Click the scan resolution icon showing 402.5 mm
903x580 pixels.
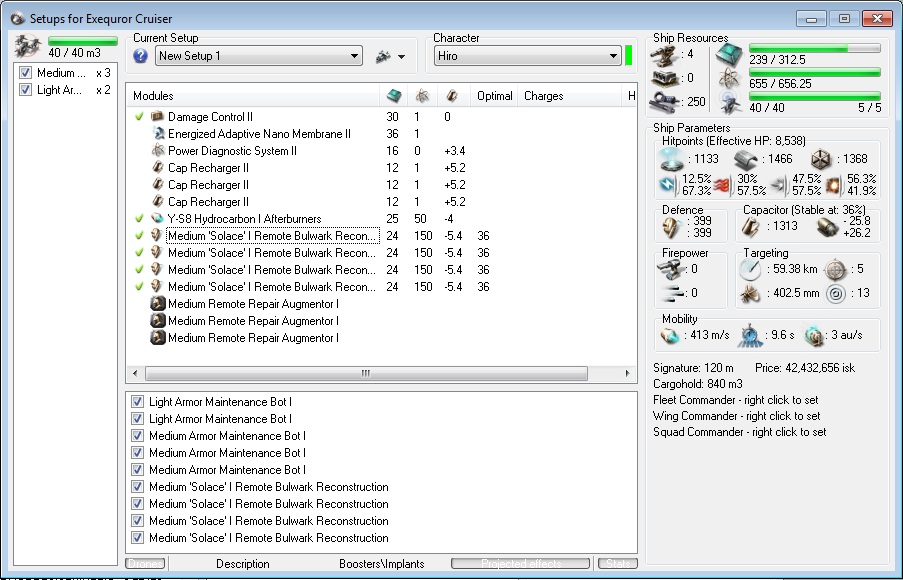(750, 293)
